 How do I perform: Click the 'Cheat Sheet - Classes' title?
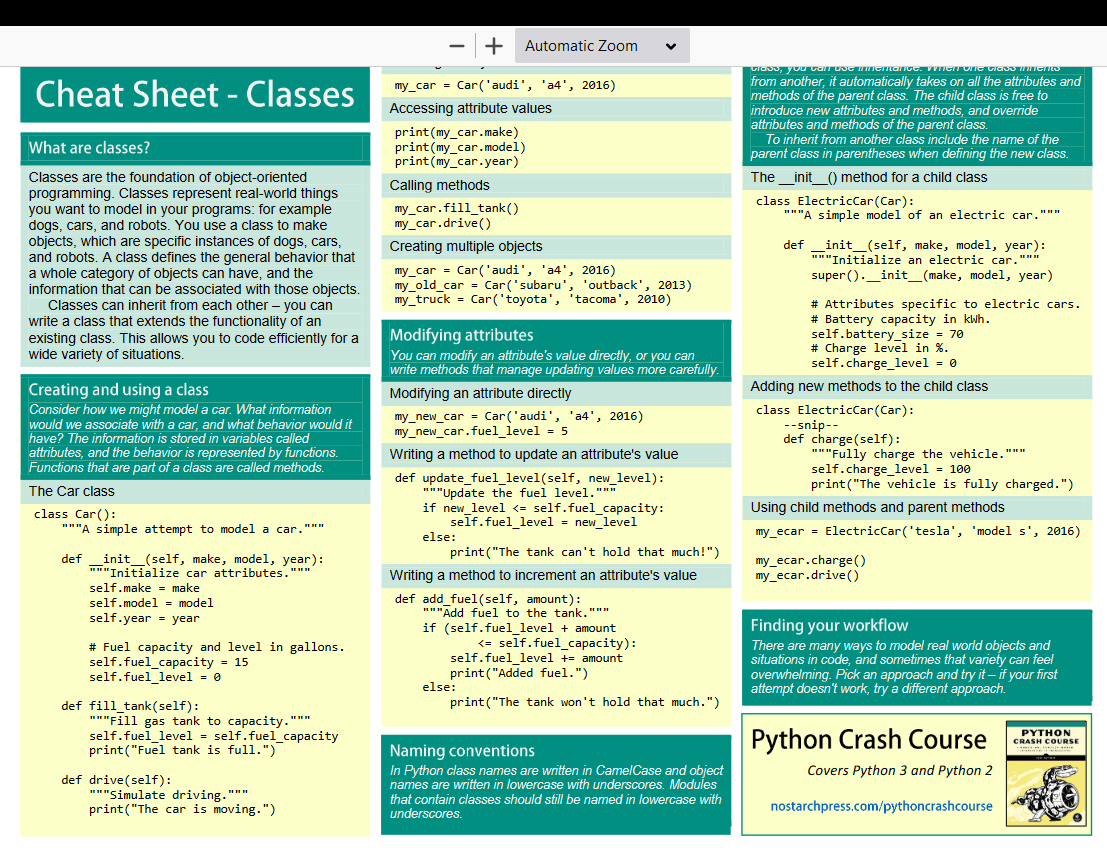pyautogui.click(x=195, y=94)
